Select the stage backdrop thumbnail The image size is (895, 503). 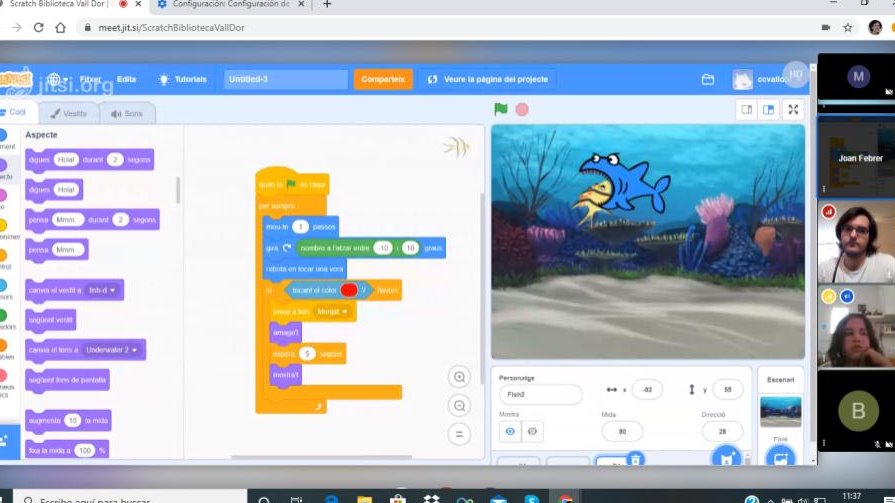click(780, 411)
